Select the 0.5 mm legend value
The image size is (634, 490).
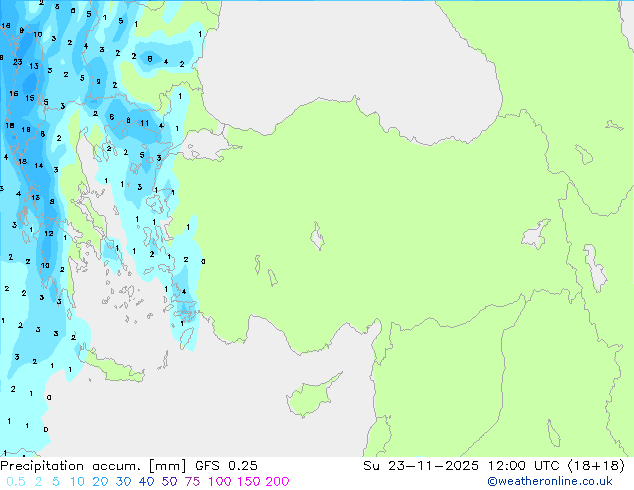[16, 482]
